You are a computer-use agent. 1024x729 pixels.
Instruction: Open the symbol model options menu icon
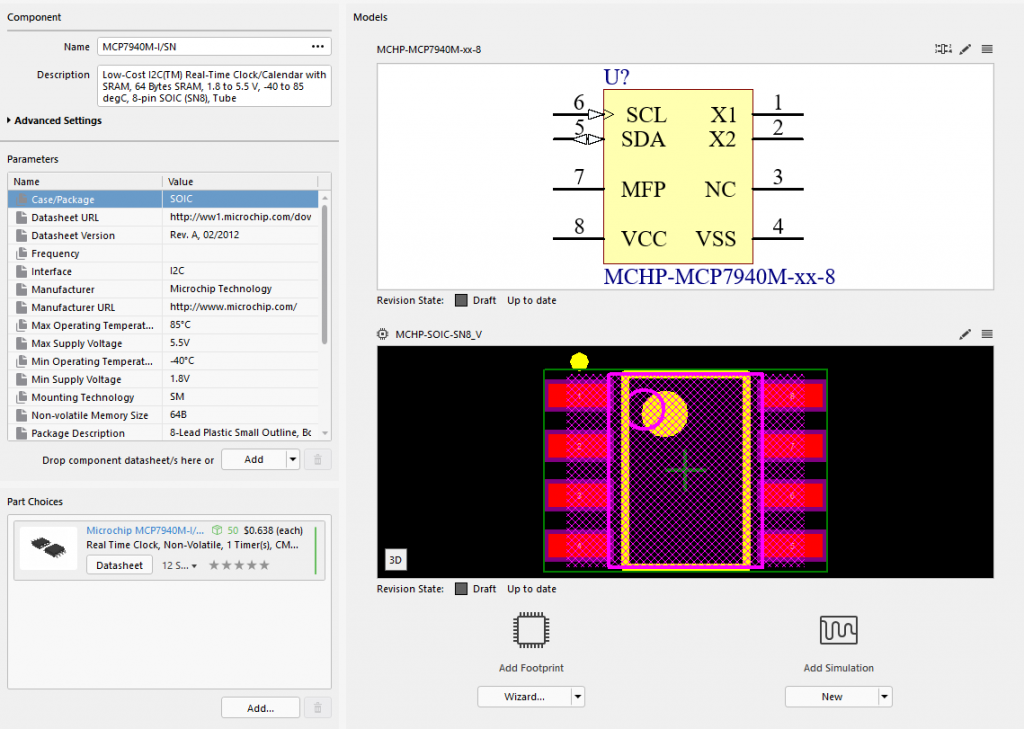click(x=987, y=49)
